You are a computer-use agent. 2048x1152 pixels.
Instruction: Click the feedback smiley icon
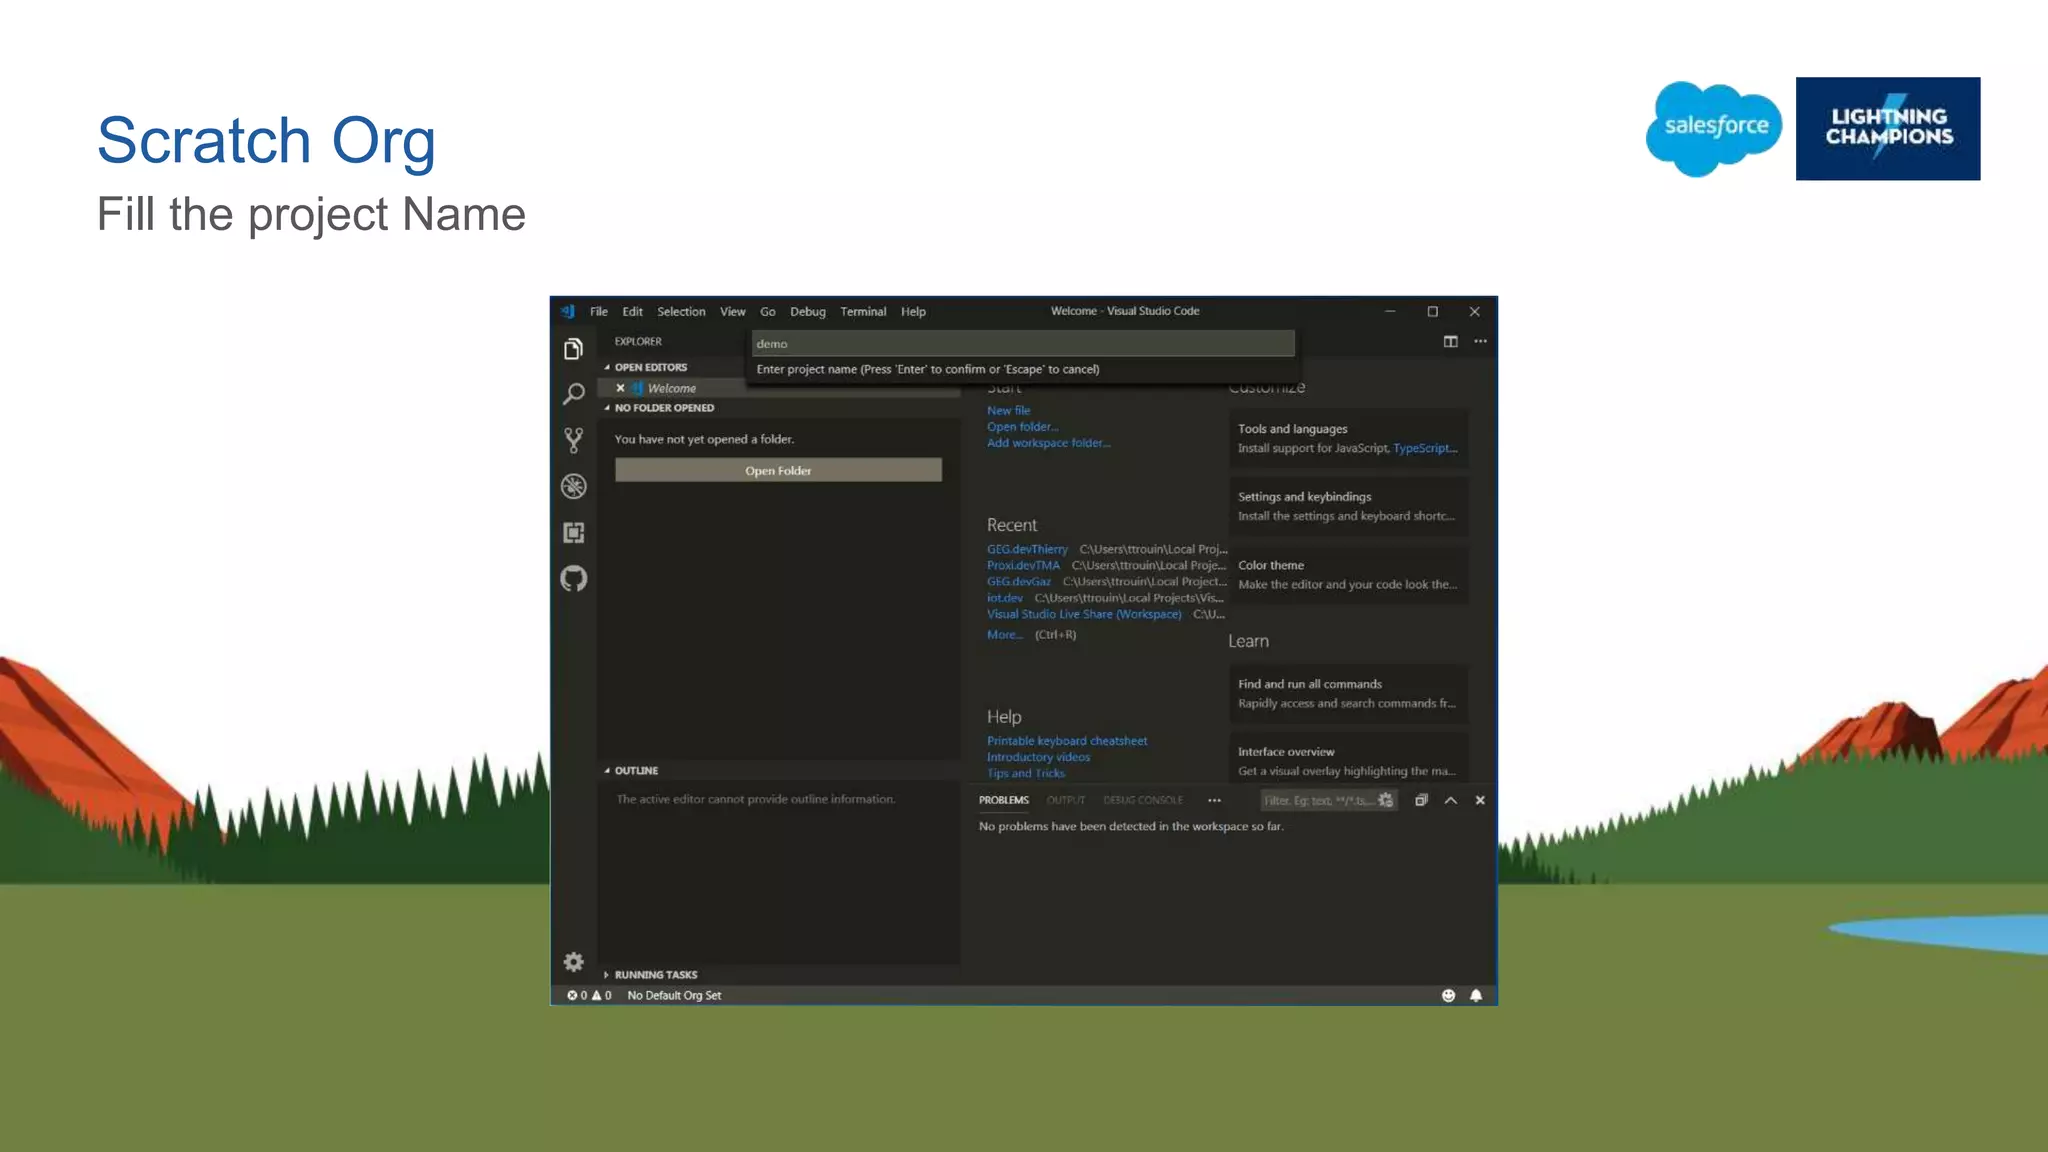pyautogui.click(x=1447, y=995)
